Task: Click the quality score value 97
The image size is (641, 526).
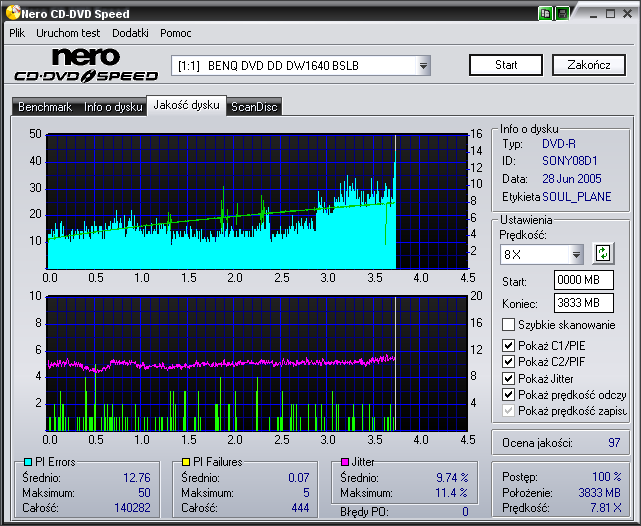Action: point(614,443)
